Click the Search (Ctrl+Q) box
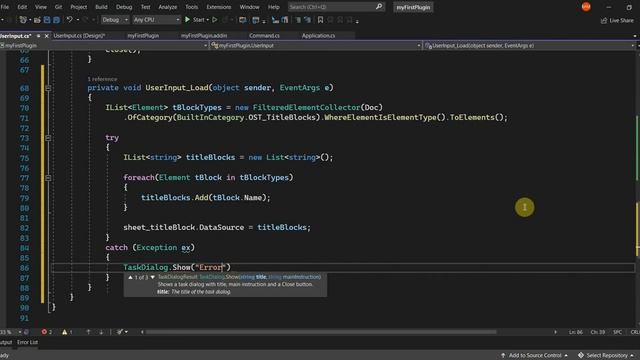Image resolution: width=640 pixels, height=360 pixels. pos(336,7)
